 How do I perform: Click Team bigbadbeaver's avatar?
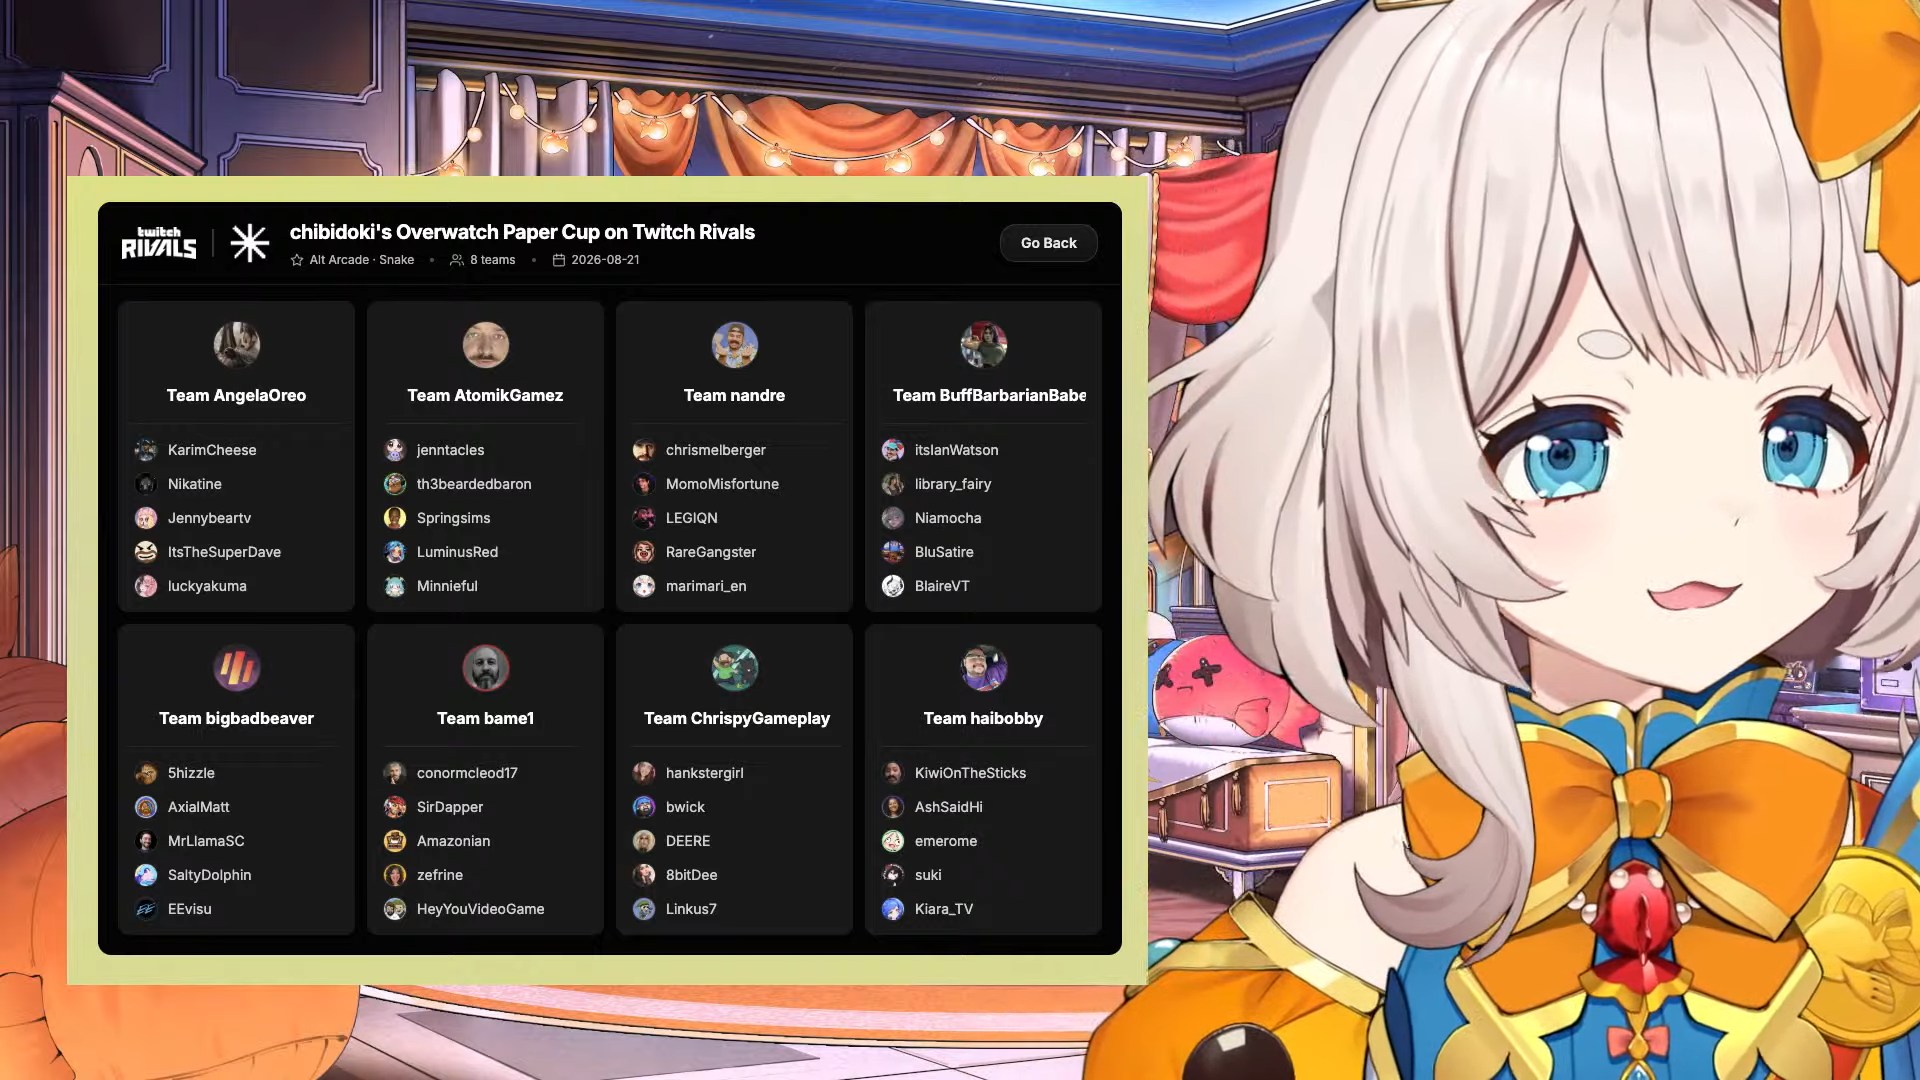[x=237, y=668]
